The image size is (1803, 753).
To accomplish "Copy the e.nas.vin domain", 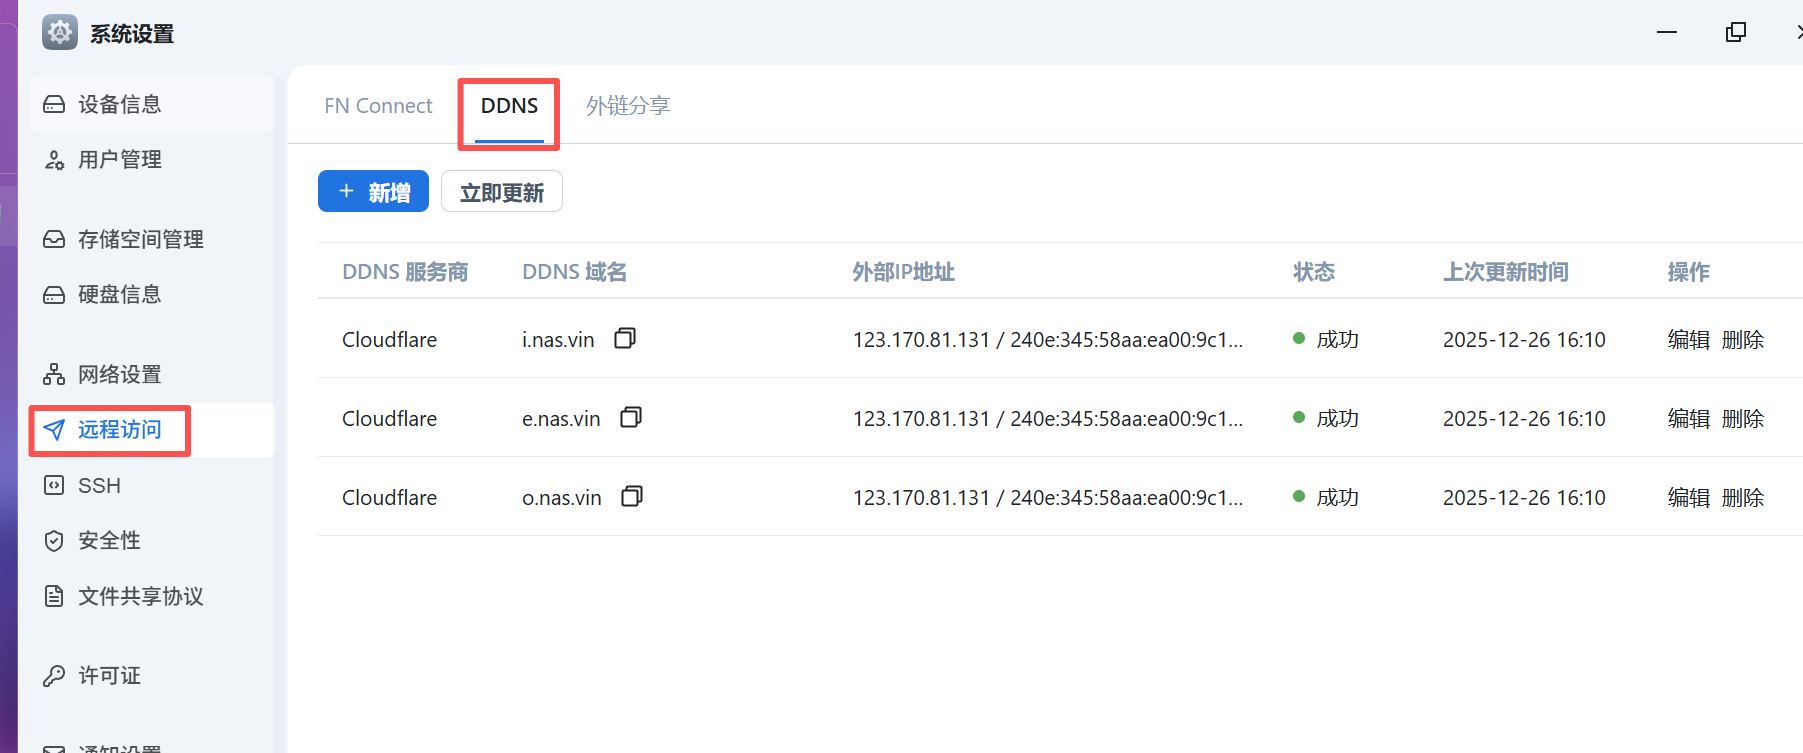I will point(631,418).
